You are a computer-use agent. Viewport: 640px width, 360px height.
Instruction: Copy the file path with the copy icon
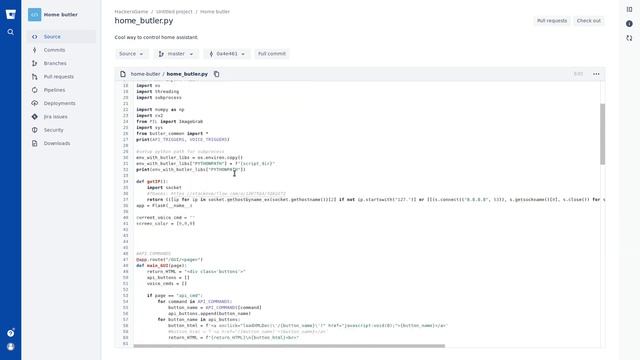[216, 74]
